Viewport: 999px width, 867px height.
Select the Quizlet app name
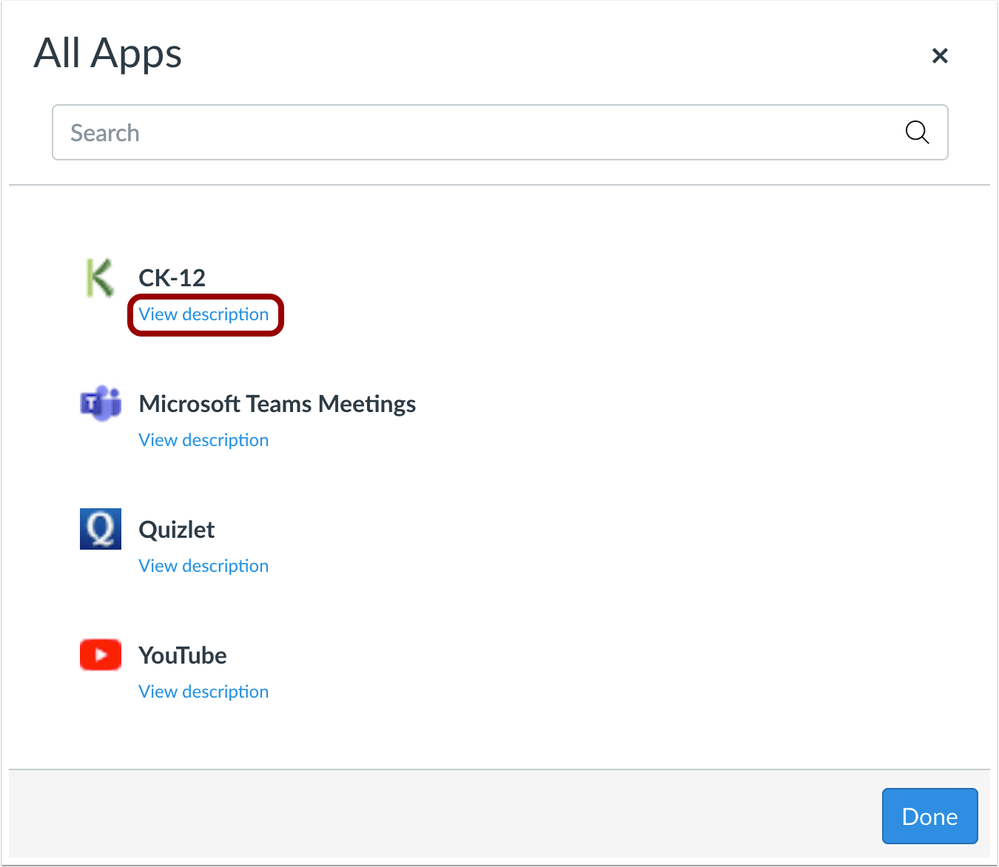click(176, 529)
